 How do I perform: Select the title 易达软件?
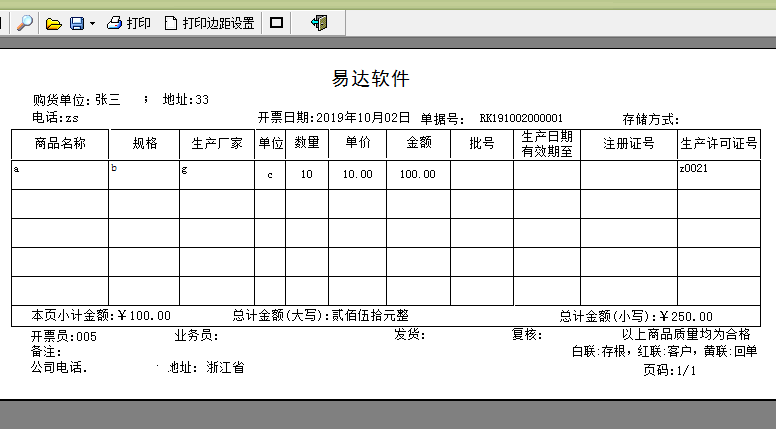coord(371,78)
